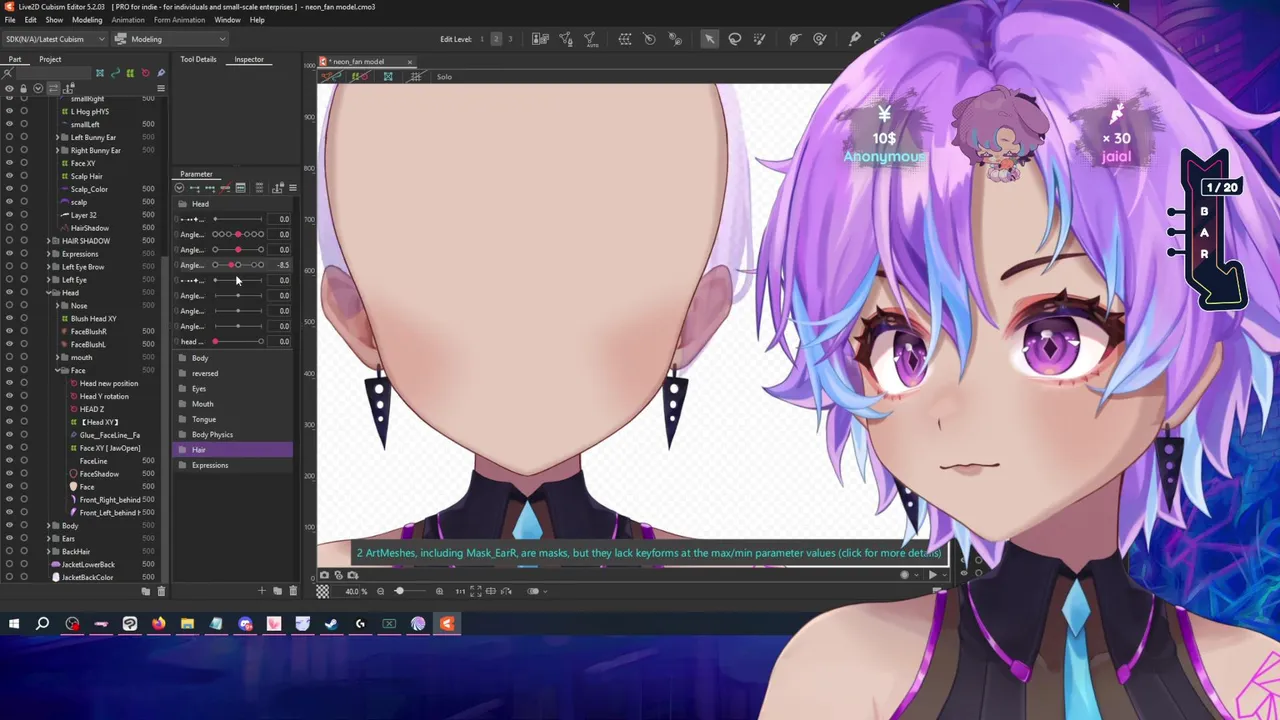
Task: Set Edit Level to 1
Action: point(482,39)
